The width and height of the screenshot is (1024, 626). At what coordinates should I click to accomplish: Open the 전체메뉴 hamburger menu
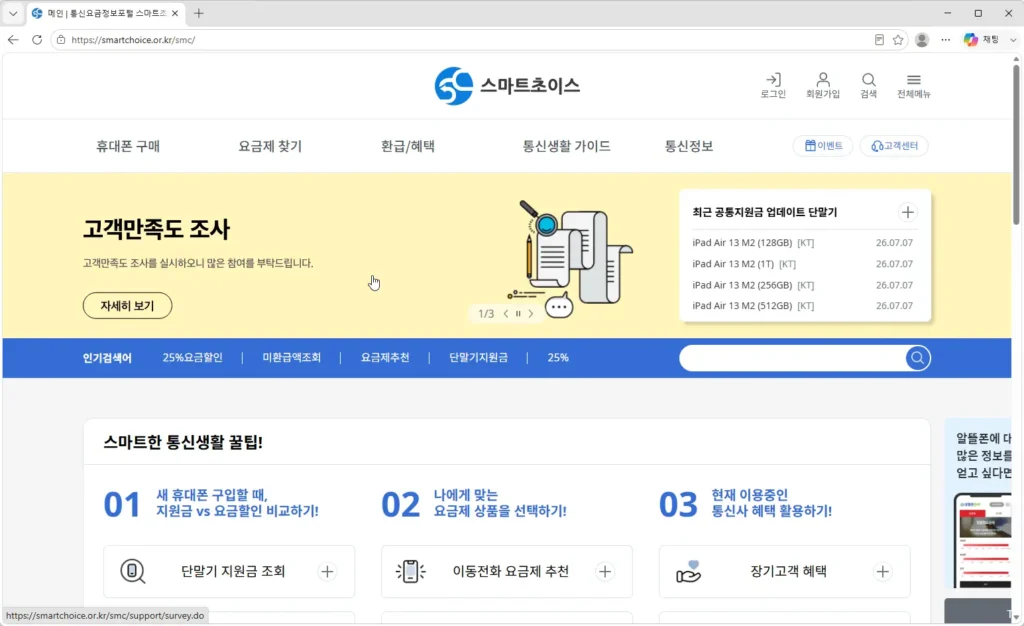(914, 86)
